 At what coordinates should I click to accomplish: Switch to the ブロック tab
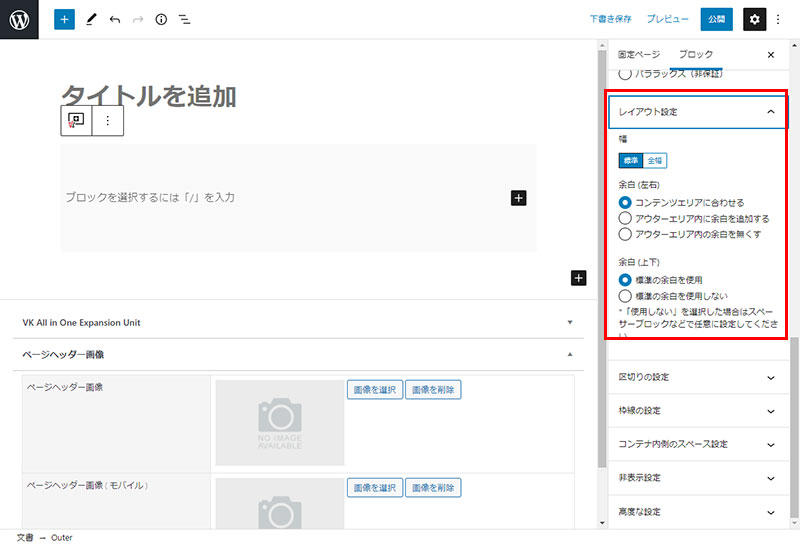point(695,54)
